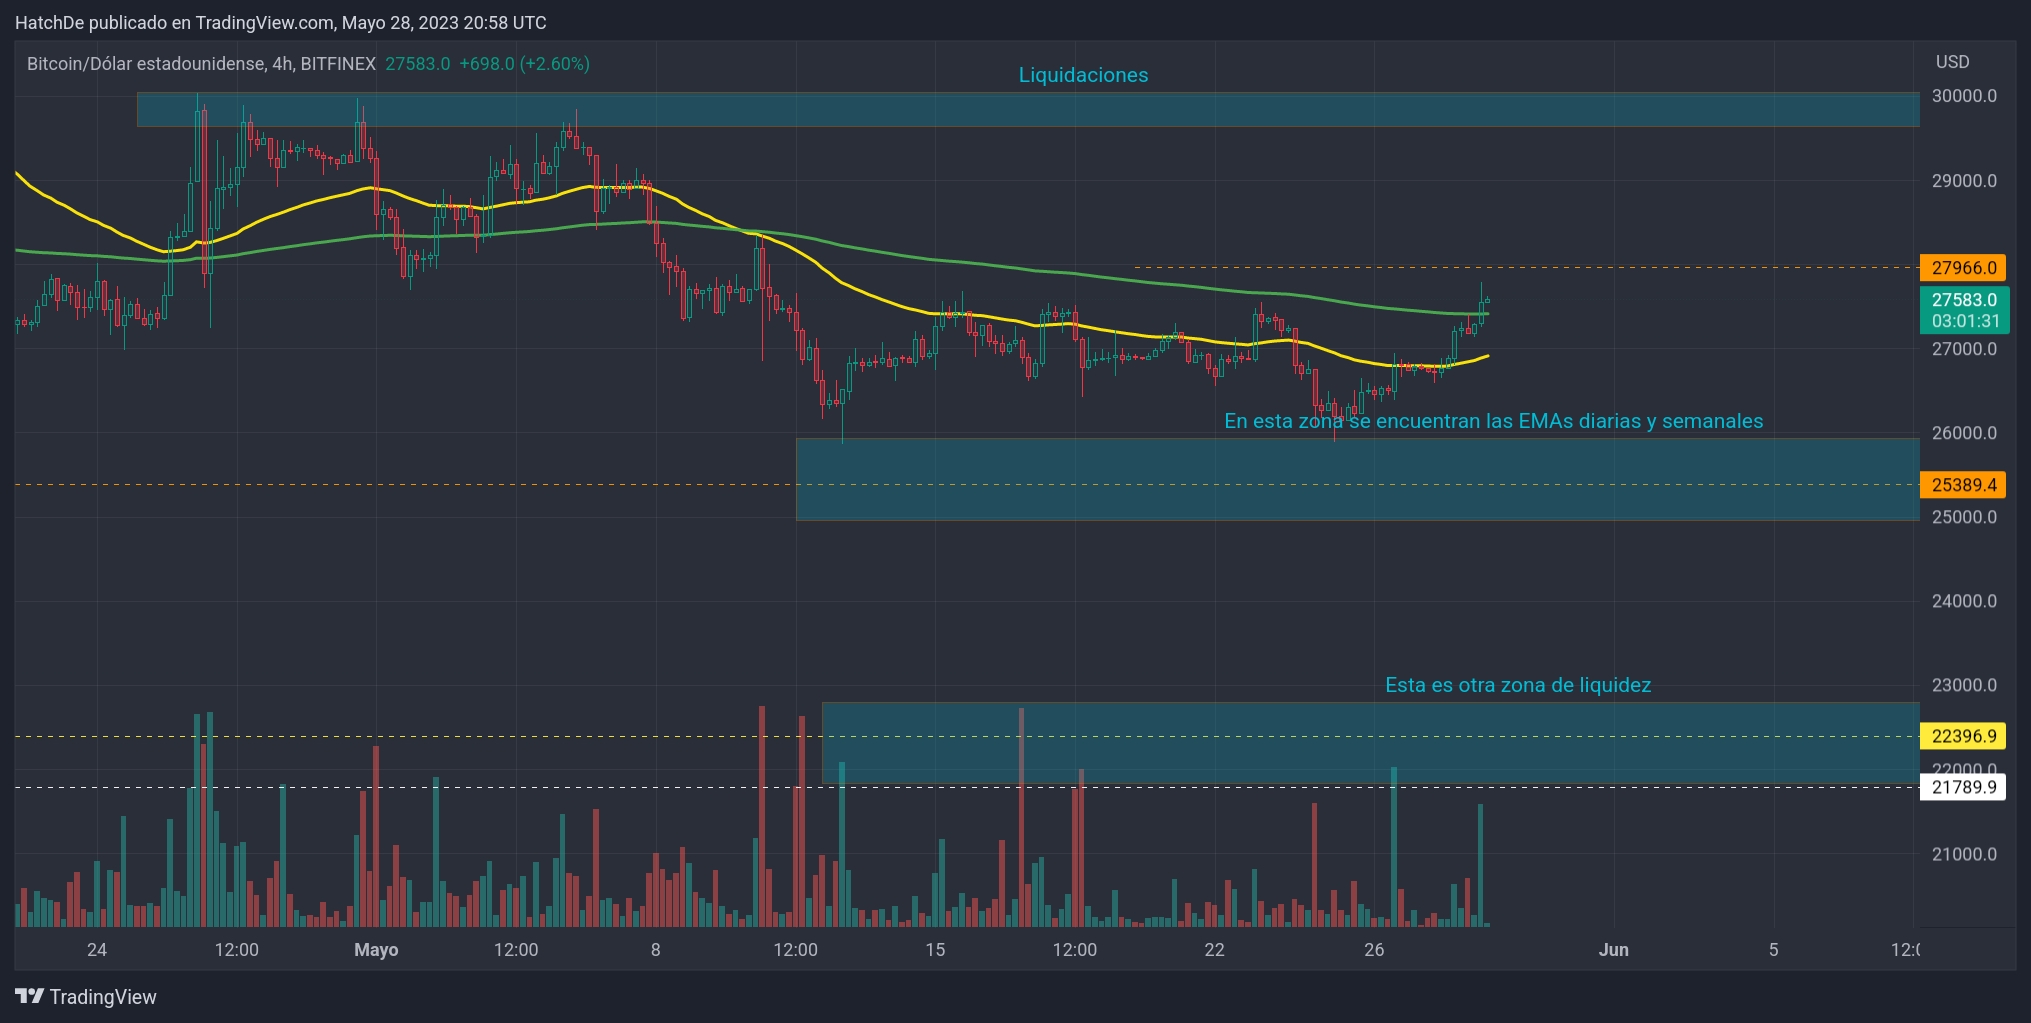Click the "Mayo" label on time axis
The height and width of the screenshot is (1023, 2031).
point(376,950)
